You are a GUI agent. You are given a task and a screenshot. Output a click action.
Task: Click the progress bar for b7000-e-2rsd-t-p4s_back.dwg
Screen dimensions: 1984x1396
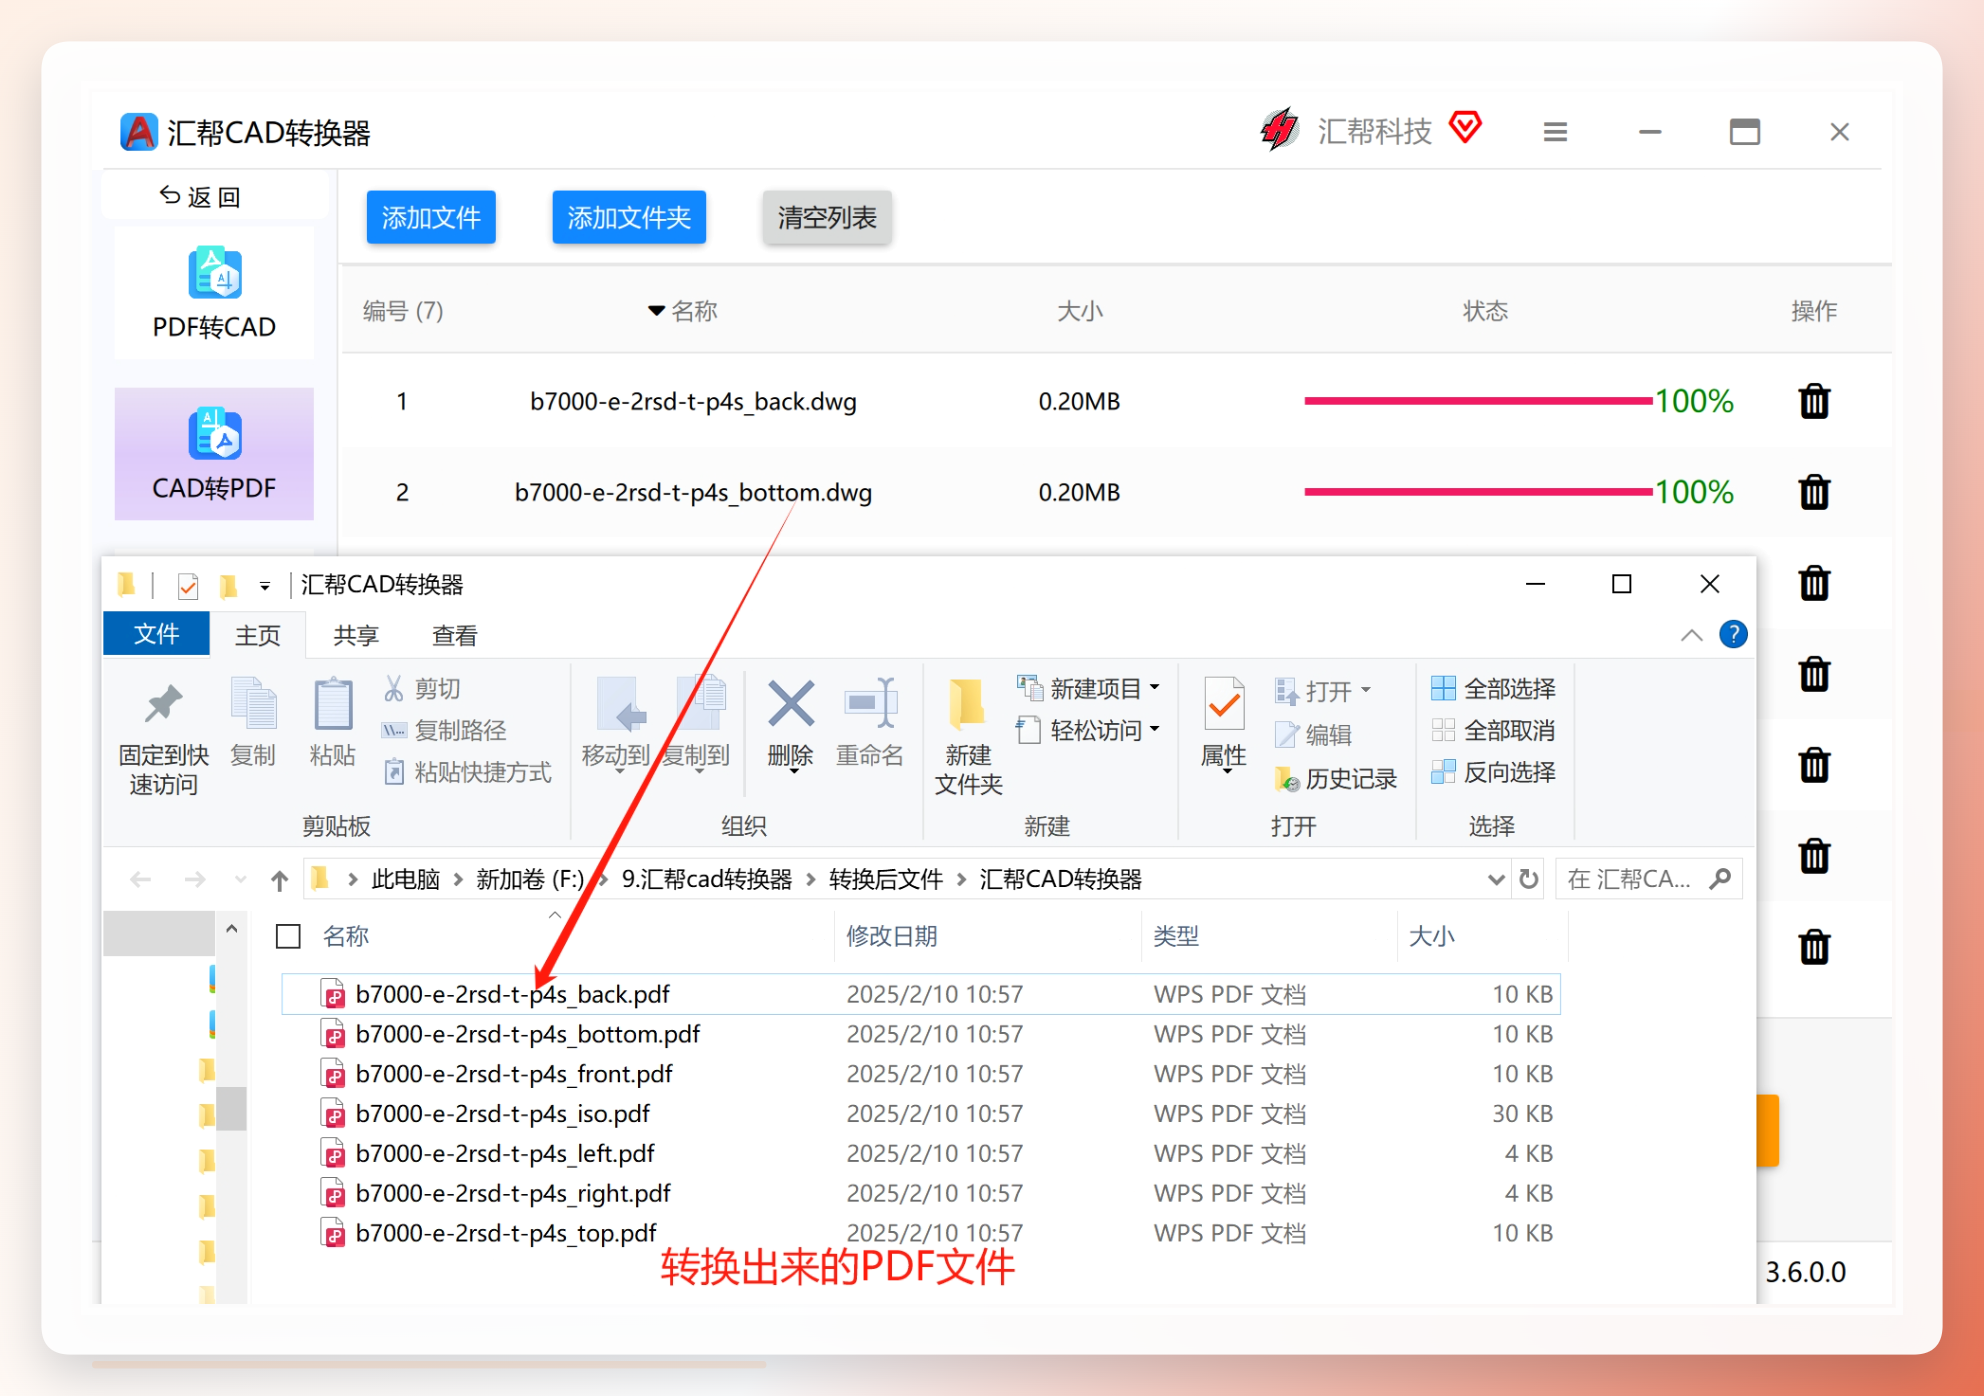tap(1478, 401)
